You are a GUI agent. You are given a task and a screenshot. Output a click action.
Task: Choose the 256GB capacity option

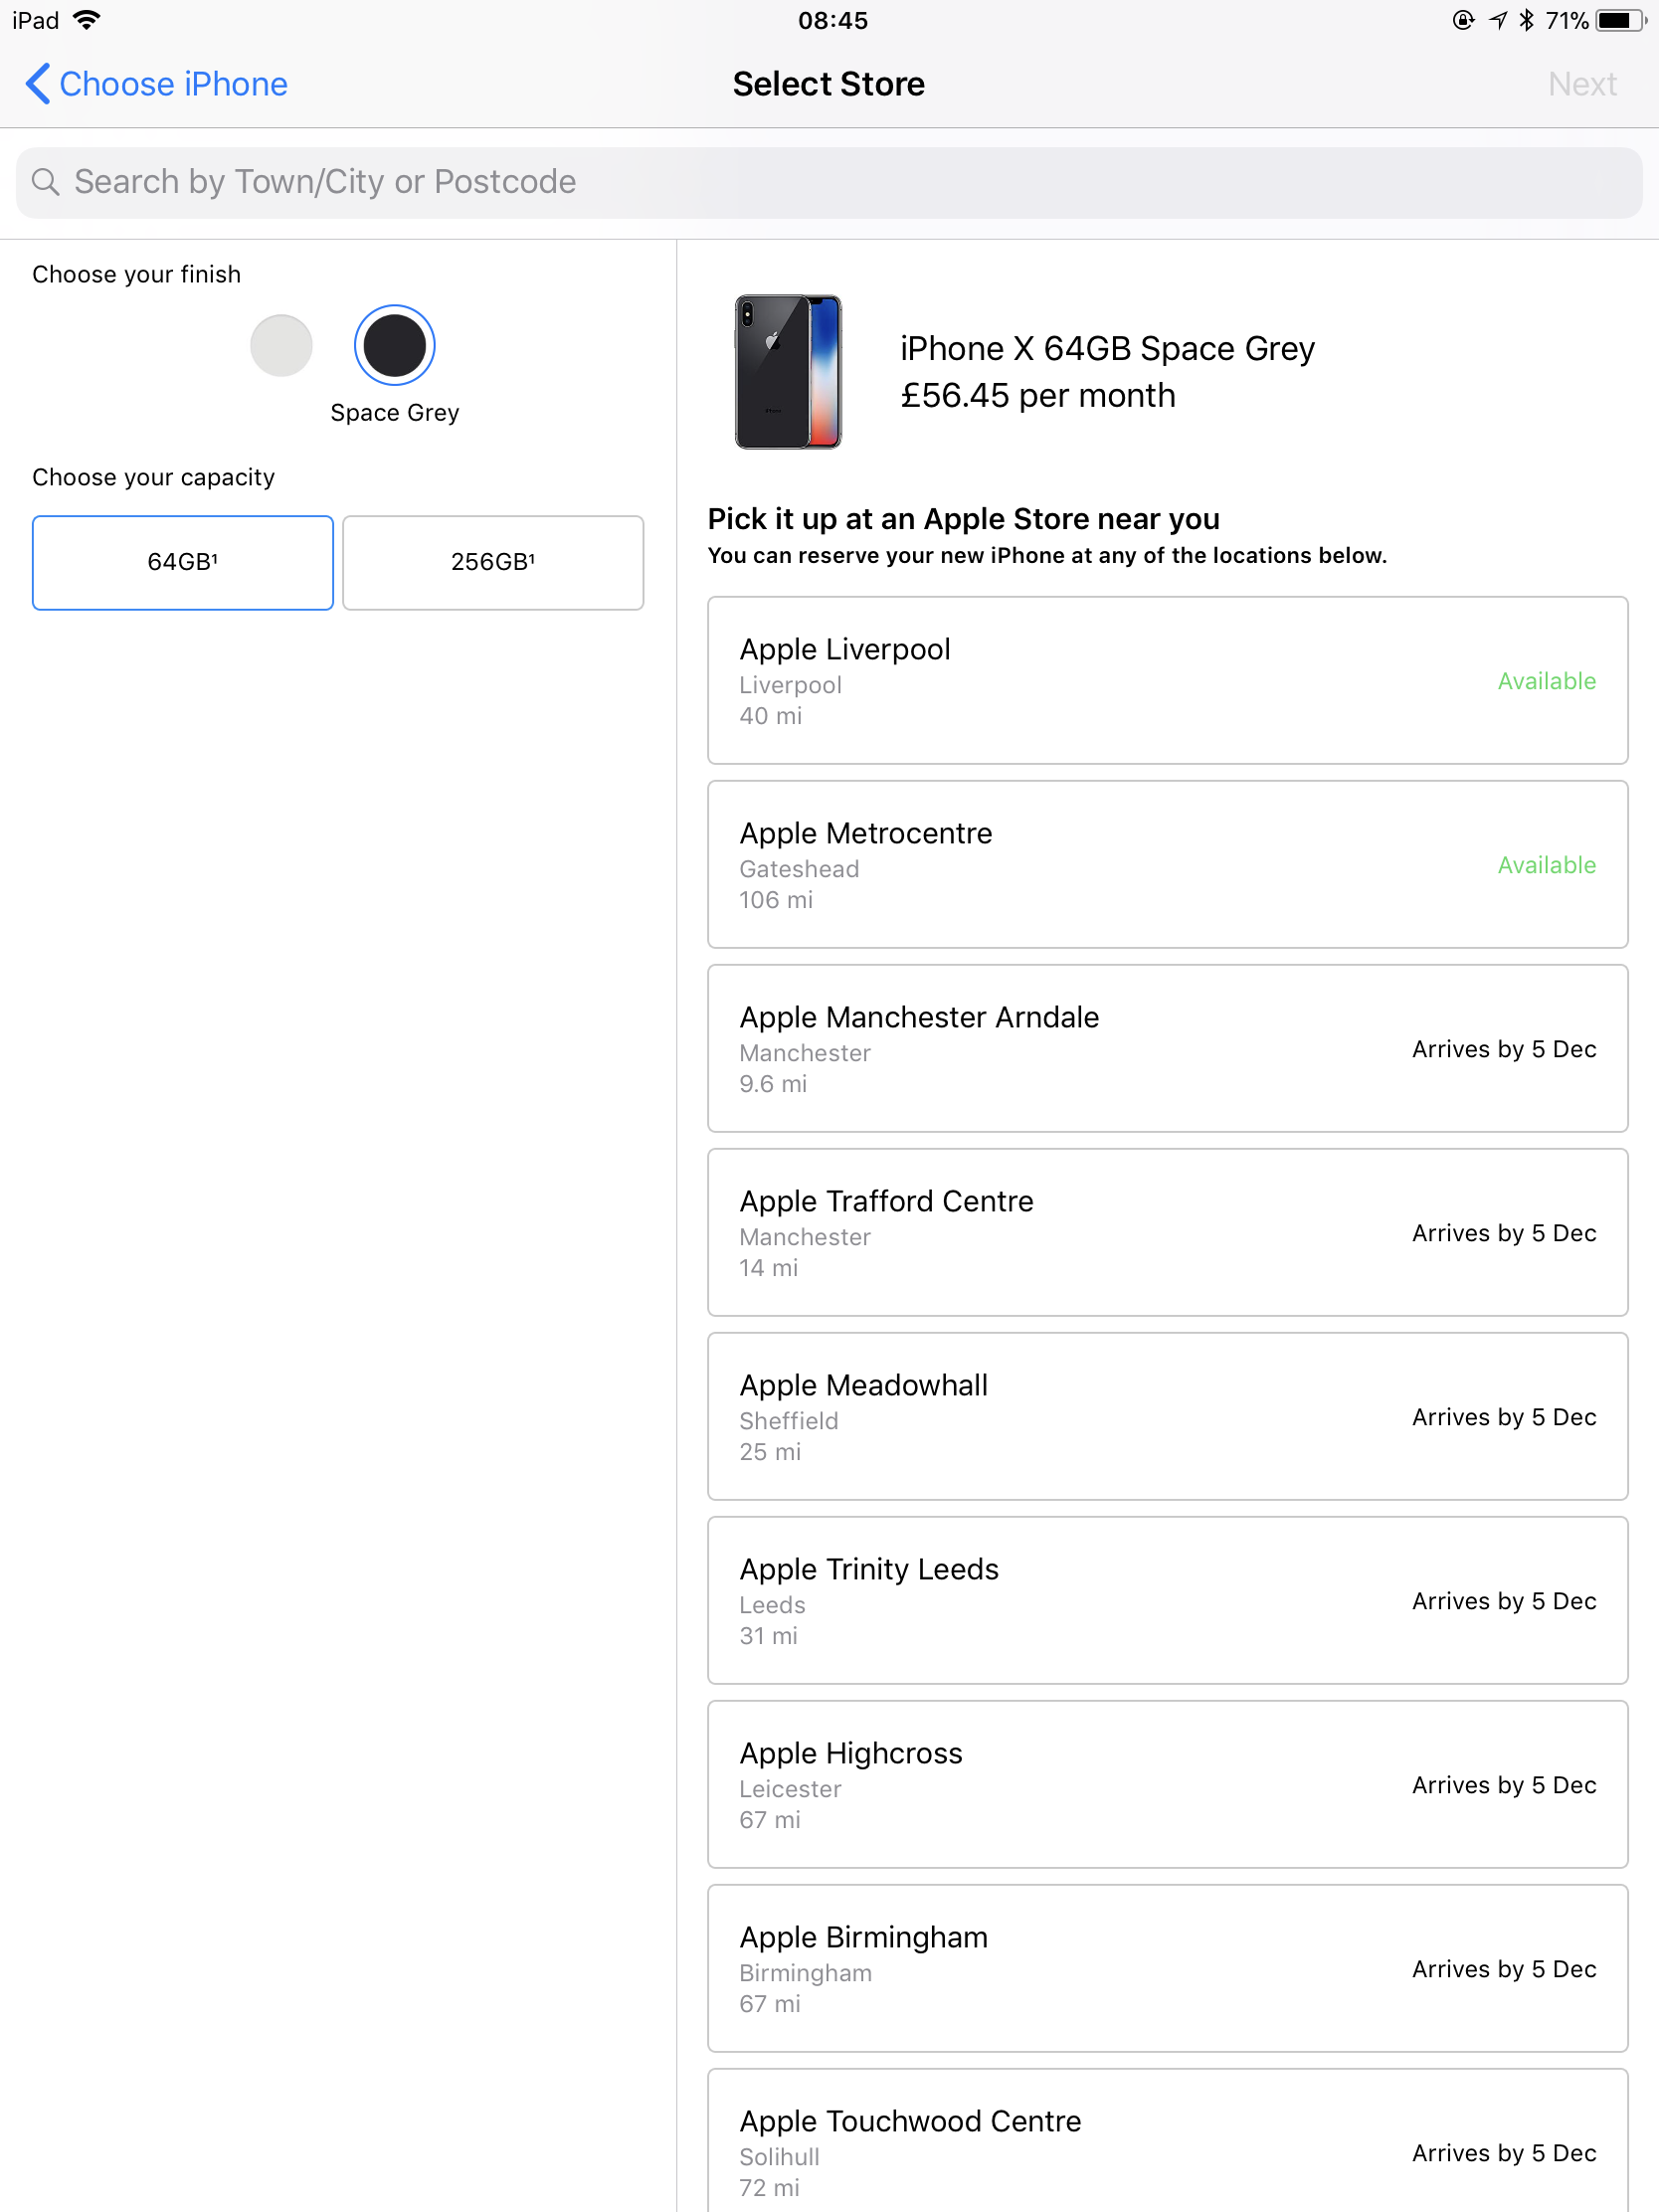pos(493,562)
